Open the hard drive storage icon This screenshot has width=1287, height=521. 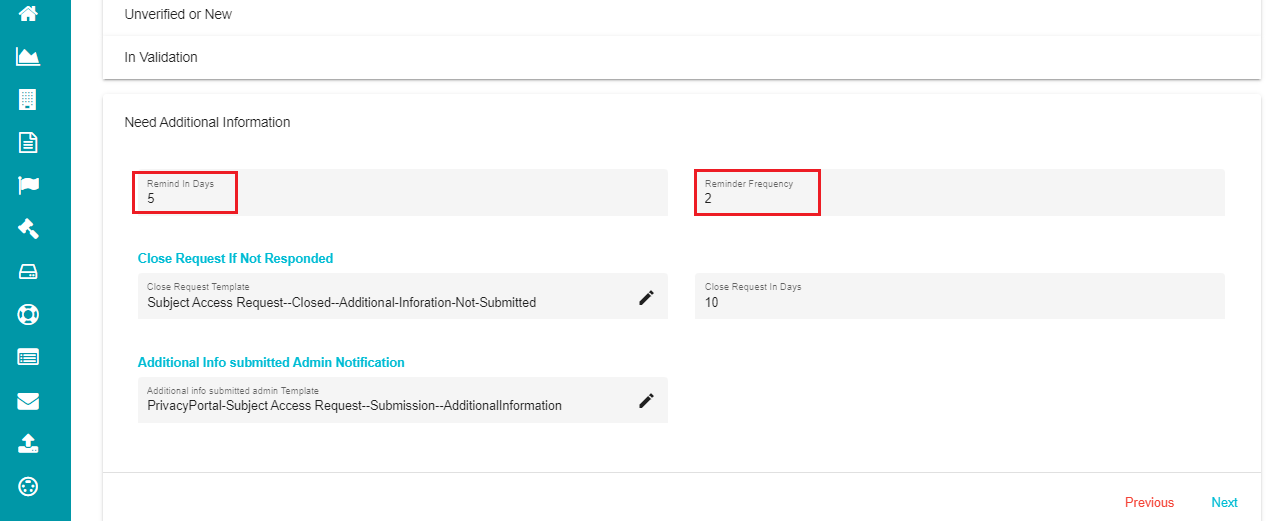tap(28, 271)
